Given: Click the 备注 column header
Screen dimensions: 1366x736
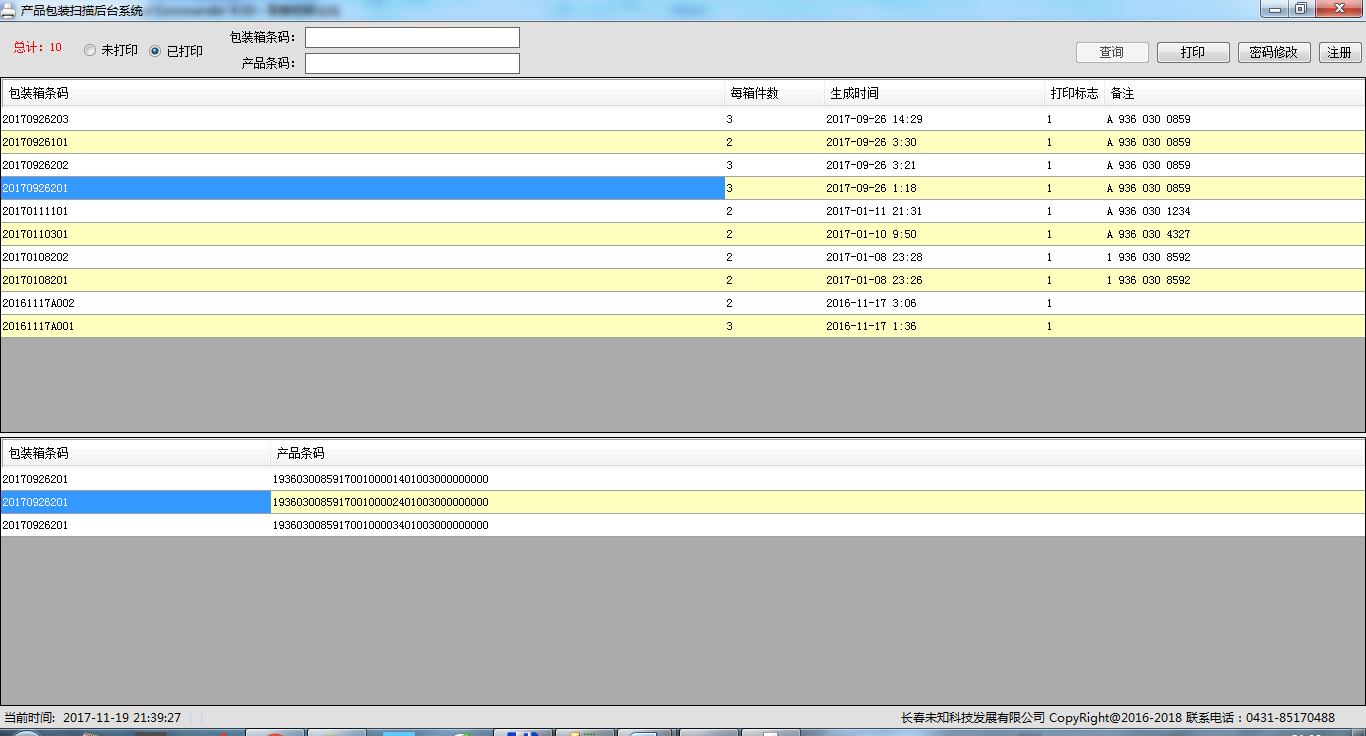Looking at the screenshot, I should coord(1123,94).
